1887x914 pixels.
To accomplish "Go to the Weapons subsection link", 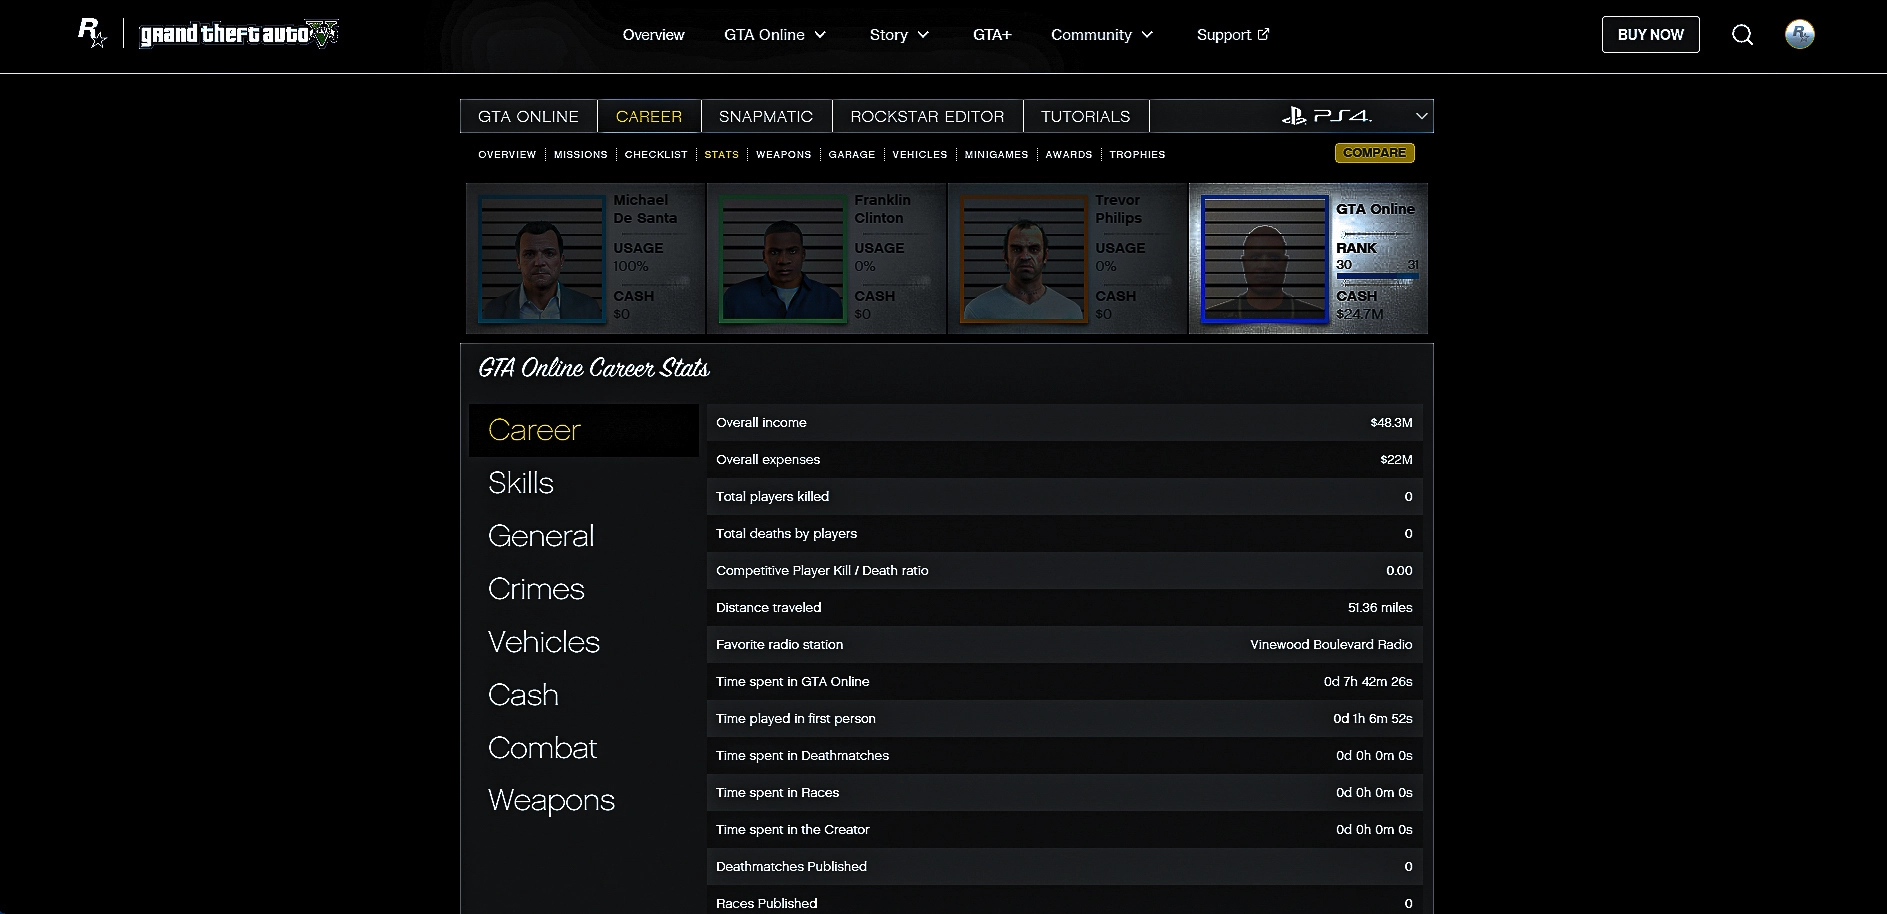I will [783, 155].
